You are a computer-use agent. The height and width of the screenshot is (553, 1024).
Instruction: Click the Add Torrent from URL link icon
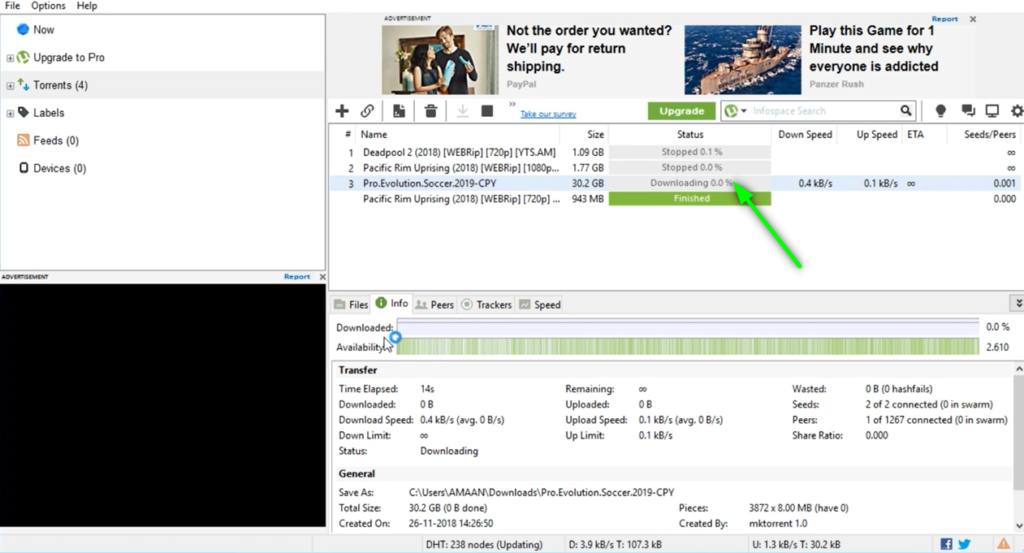click(367, 111)
